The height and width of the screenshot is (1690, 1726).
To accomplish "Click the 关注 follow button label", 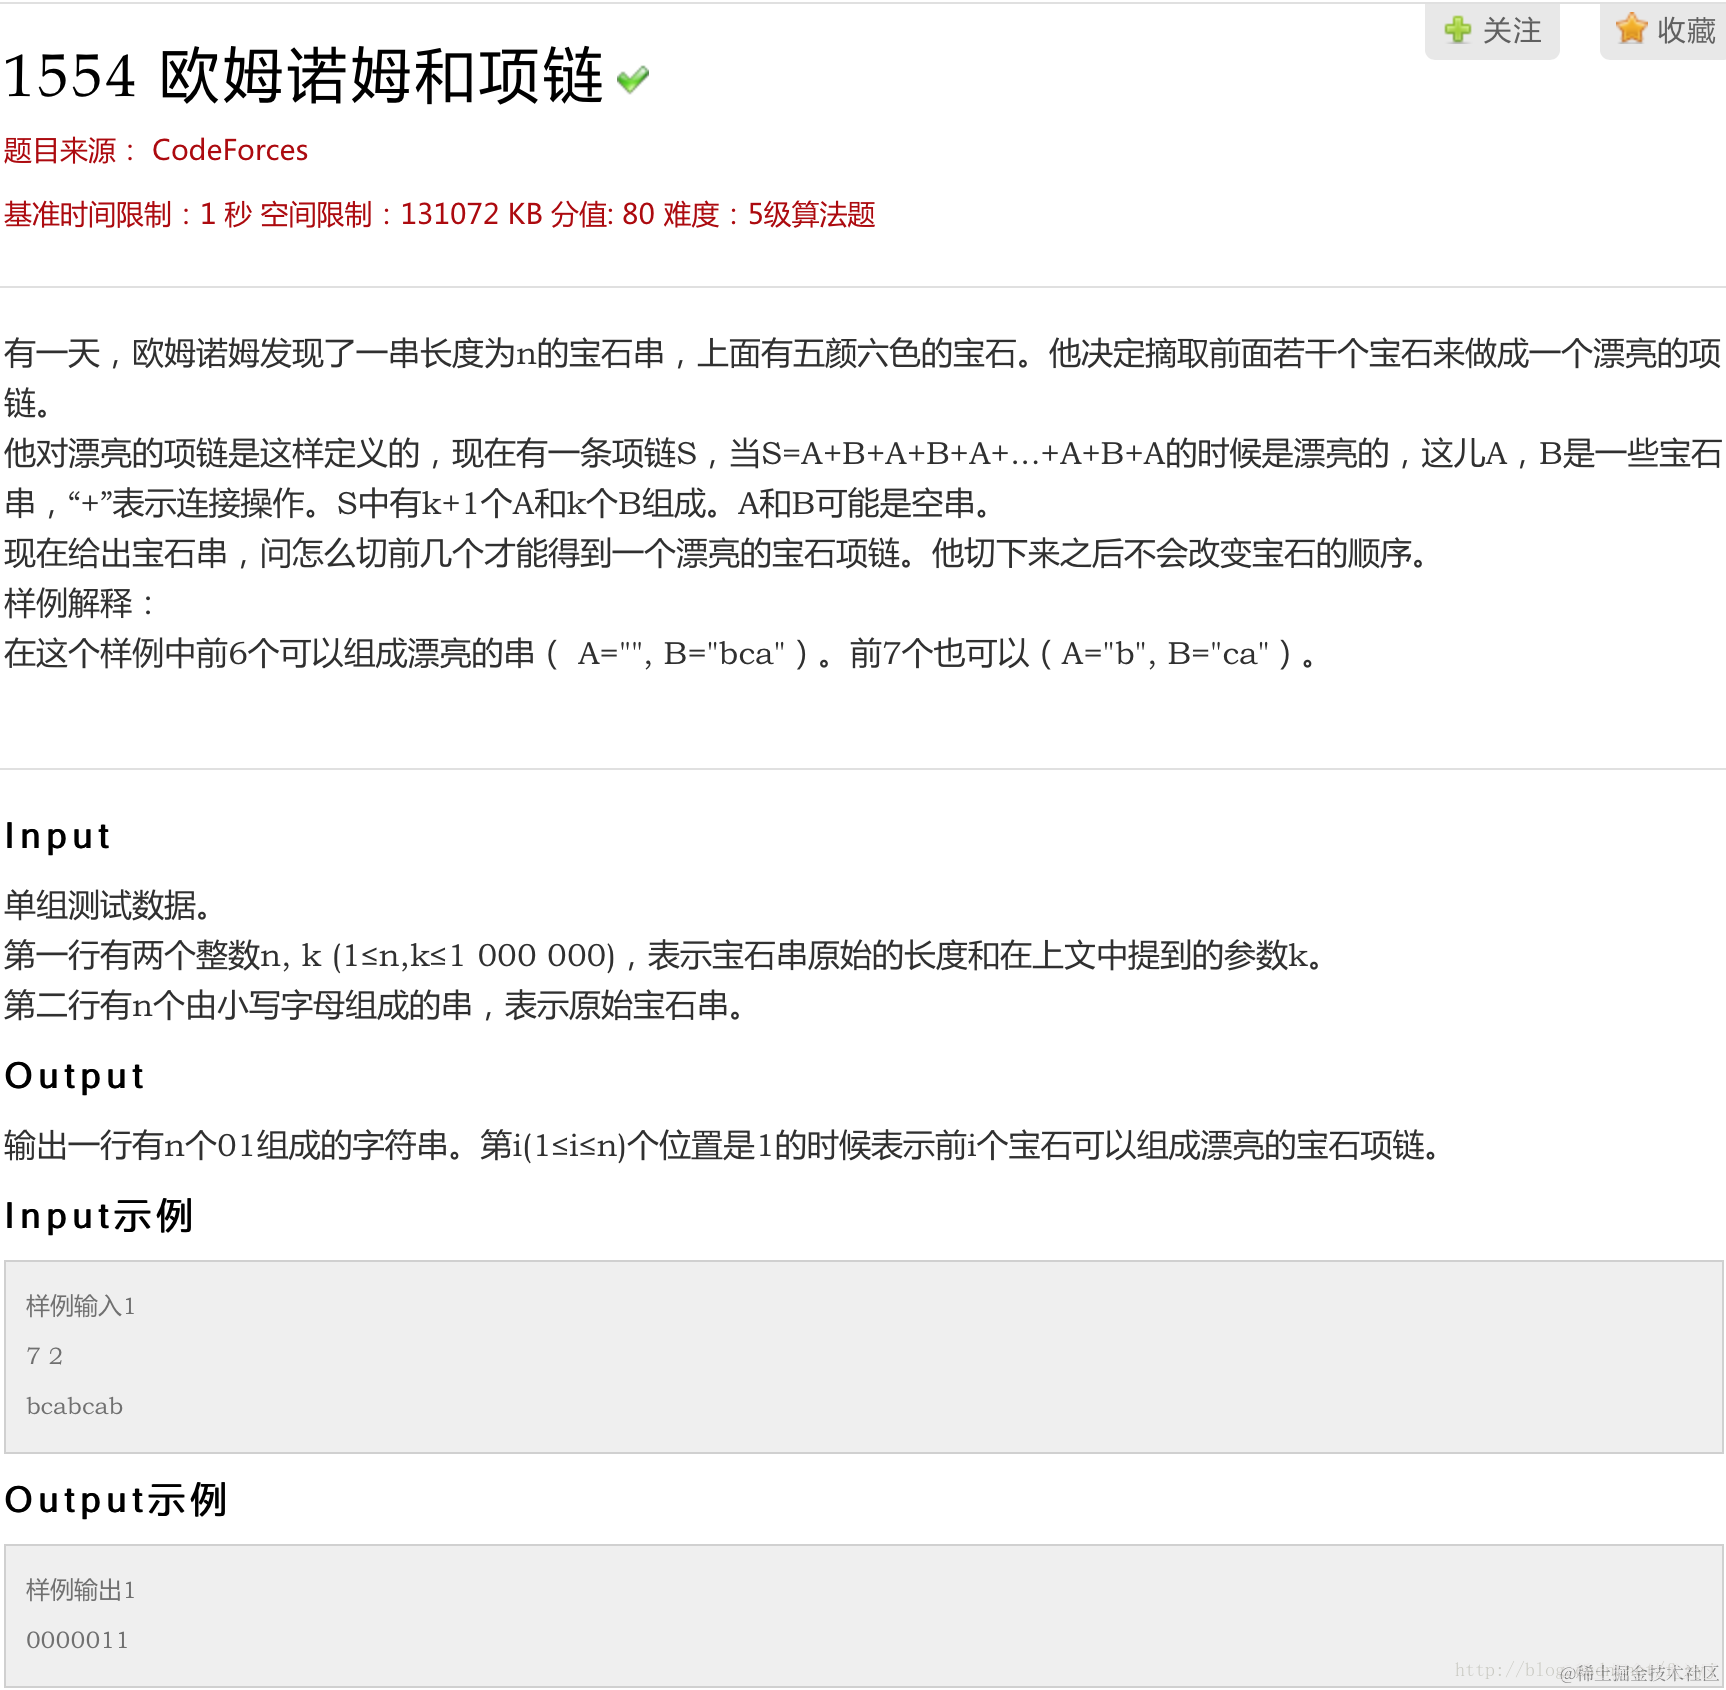I will point(1512,31).
